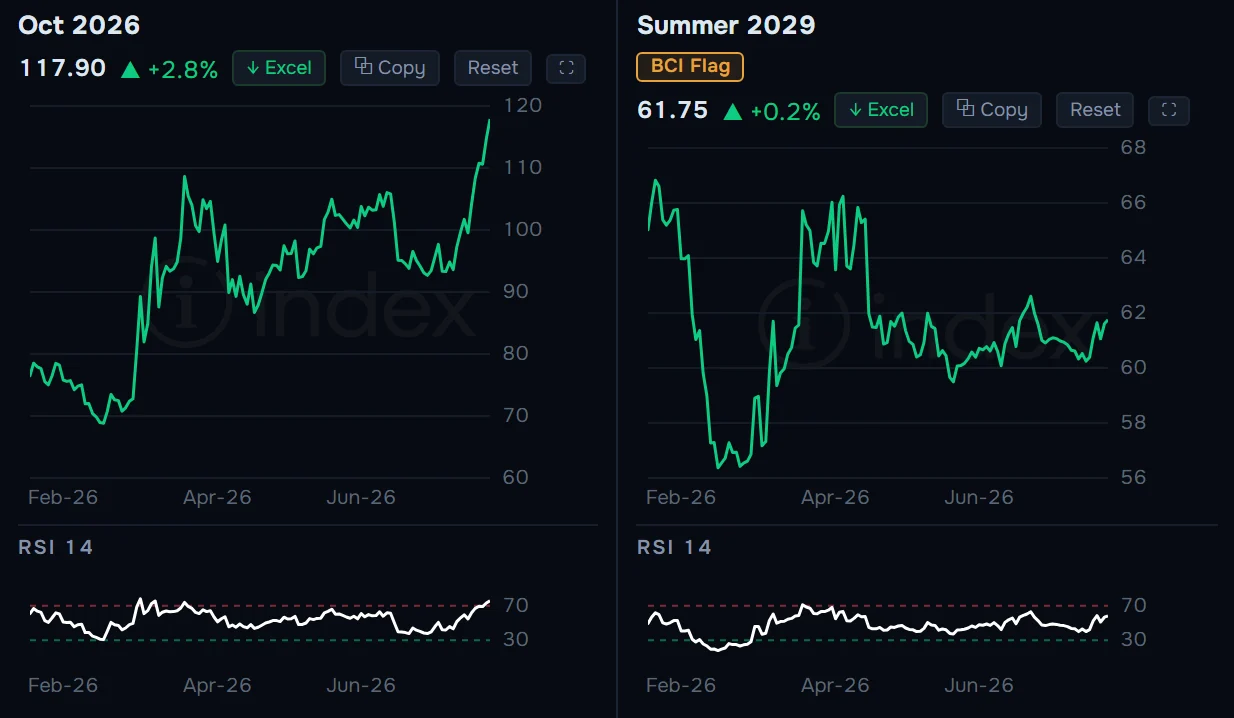
Task: Click Apr-26 on Oct 2026 price axis
Action: click(217, 497)
